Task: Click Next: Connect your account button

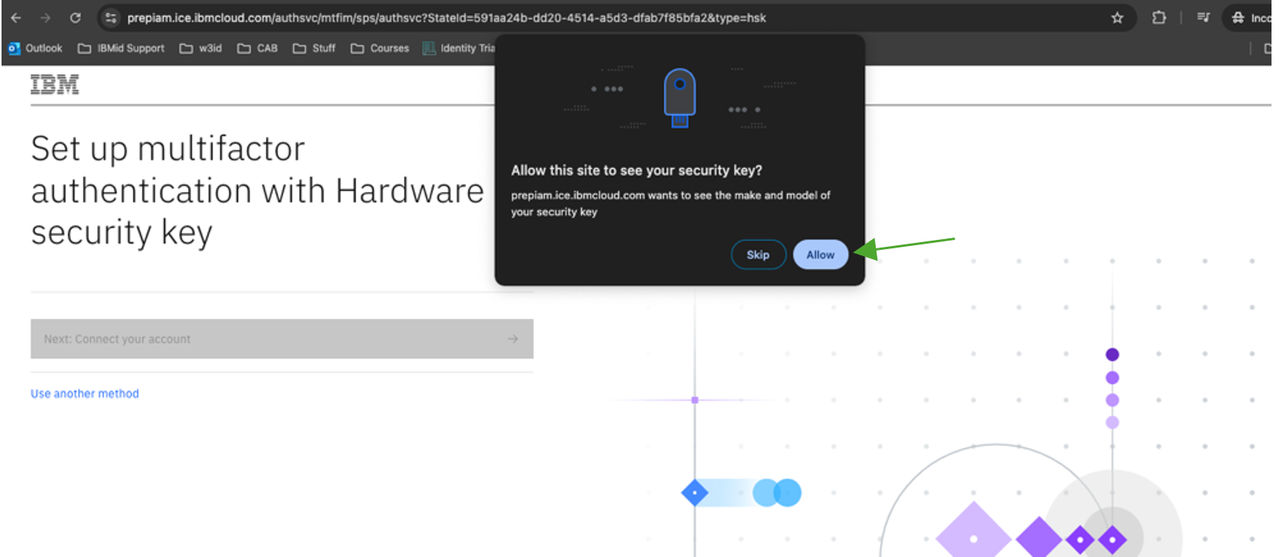Action: click(x=282, y=339)
